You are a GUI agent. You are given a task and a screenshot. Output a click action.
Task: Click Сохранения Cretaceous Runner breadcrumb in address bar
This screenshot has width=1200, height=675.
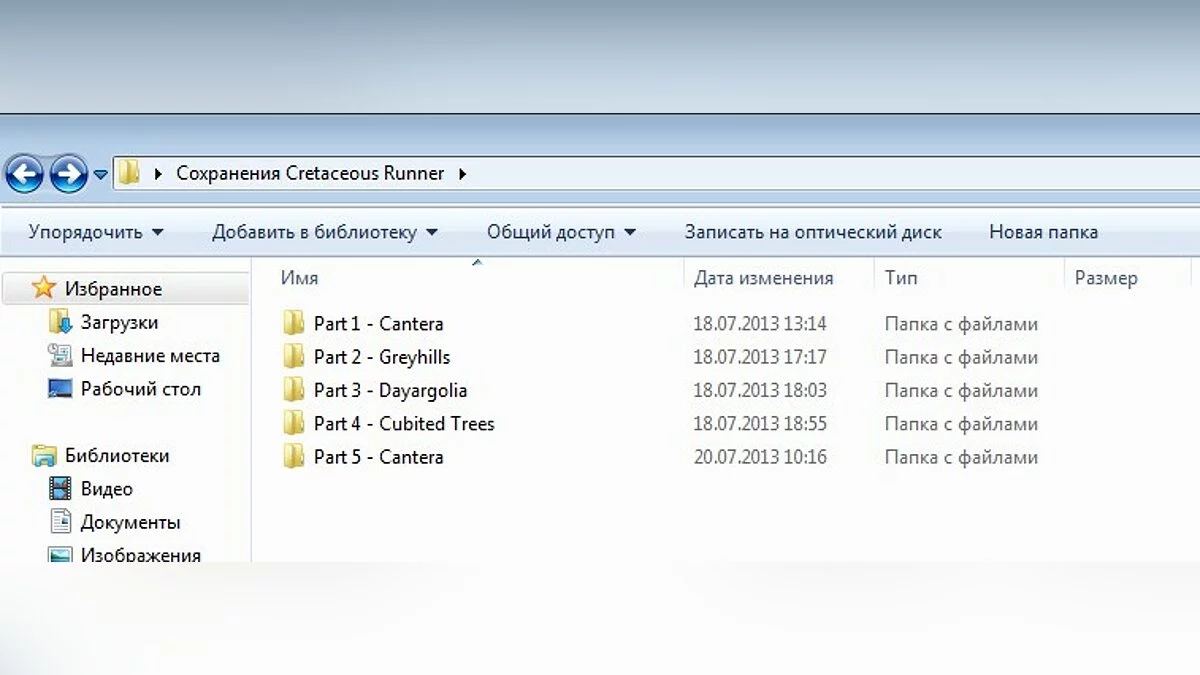(310, 173)
